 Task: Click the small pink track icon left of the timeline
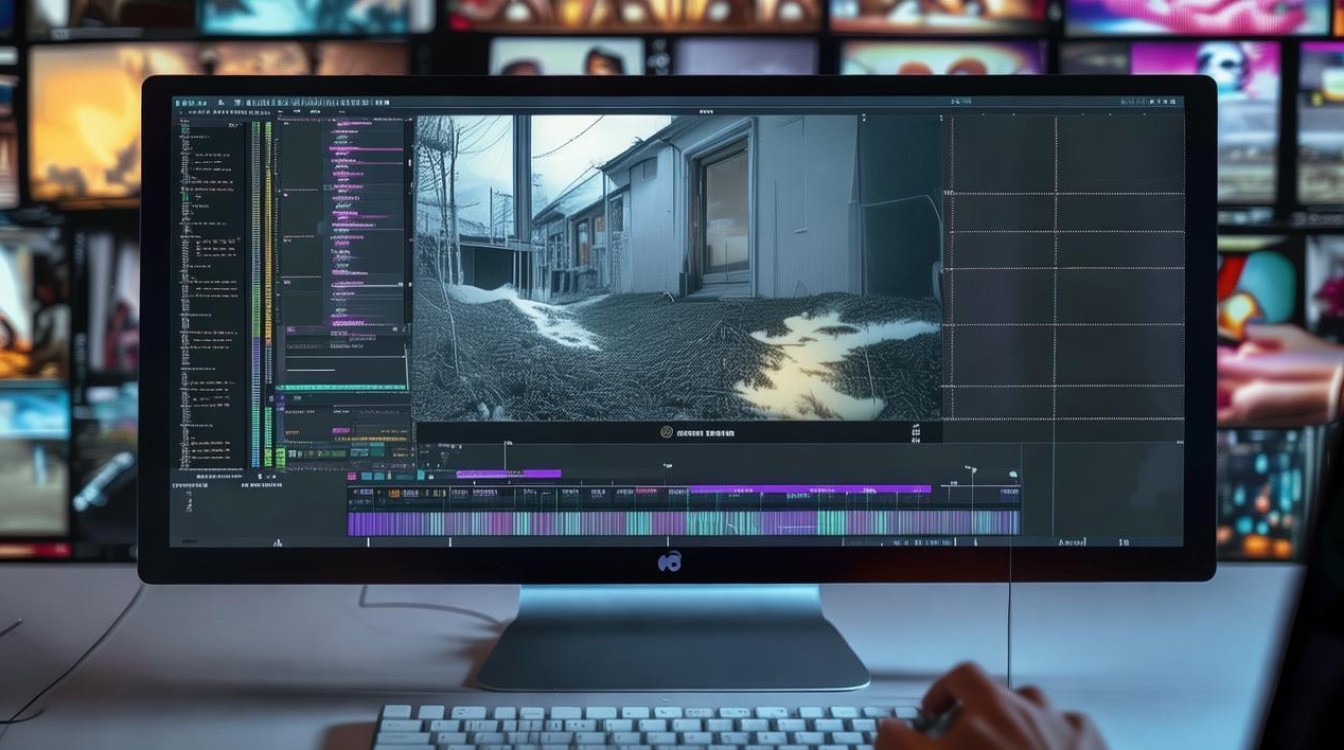coord(351,476)
